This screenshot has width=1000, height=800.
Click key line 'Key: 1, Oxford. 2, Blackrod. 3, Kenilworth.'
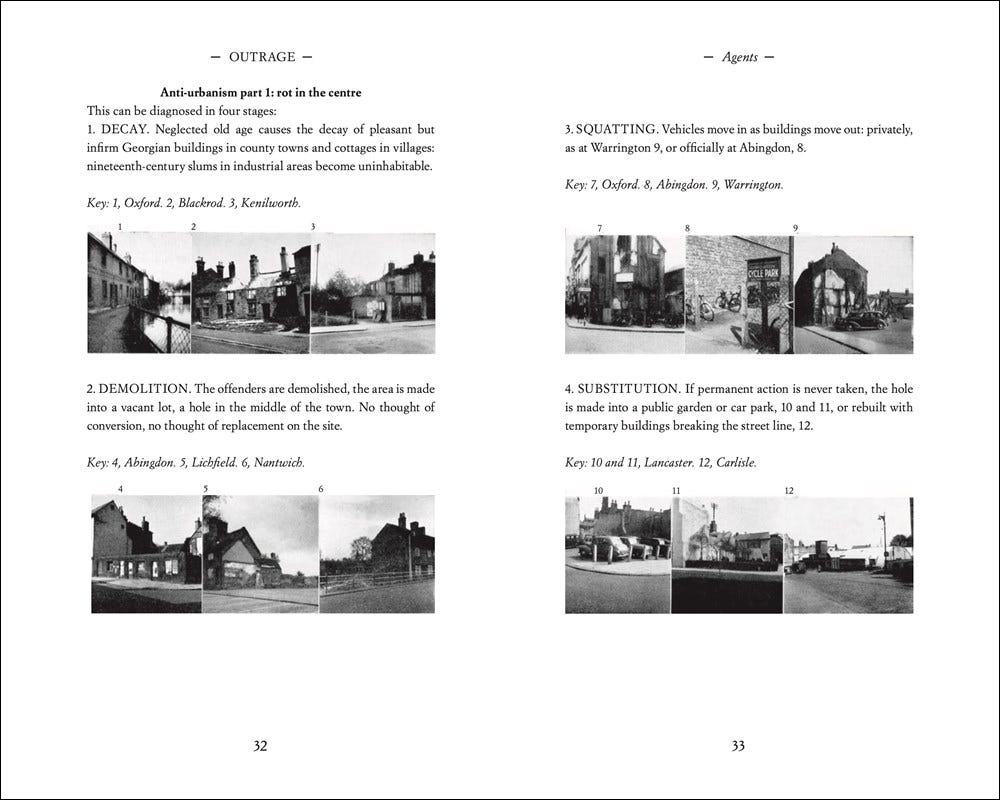[x=194, y=204]
